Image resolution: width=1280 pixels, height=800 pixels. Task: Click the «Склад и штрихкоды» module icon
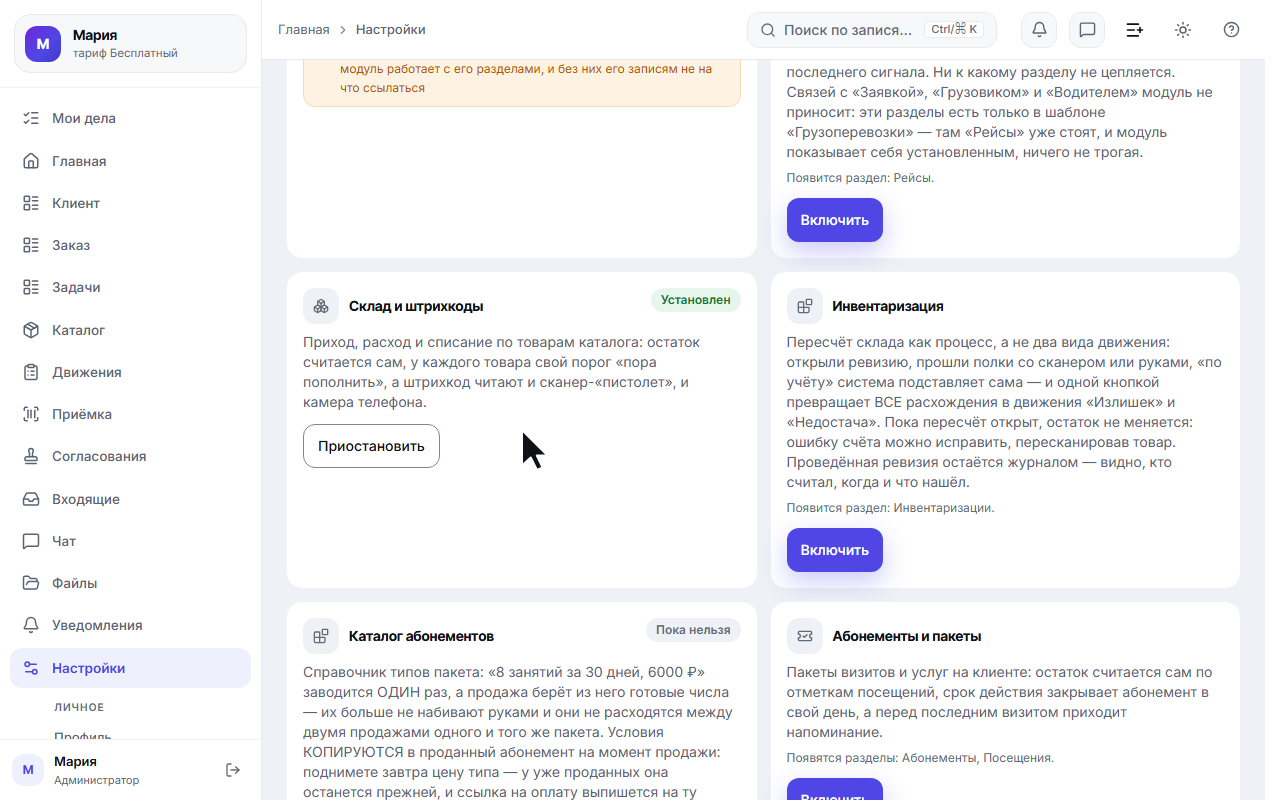(321, 306)
